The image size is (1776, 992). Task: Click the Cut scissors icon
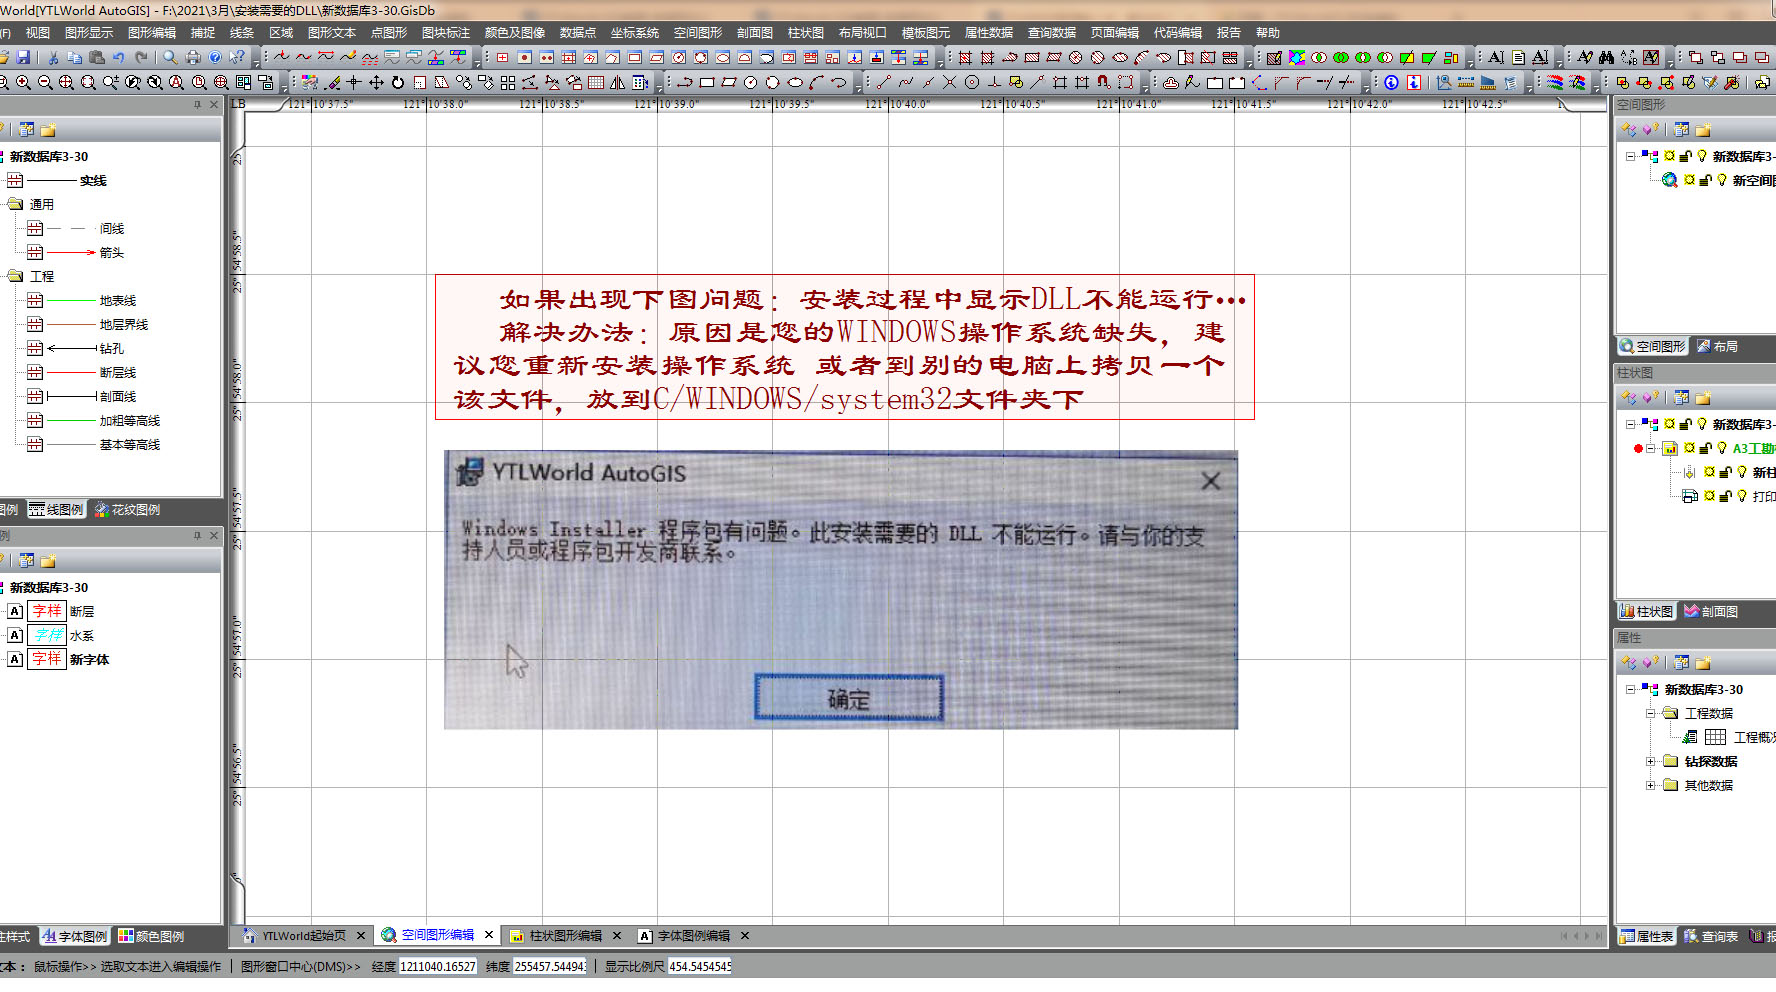(x=52, y=57)
